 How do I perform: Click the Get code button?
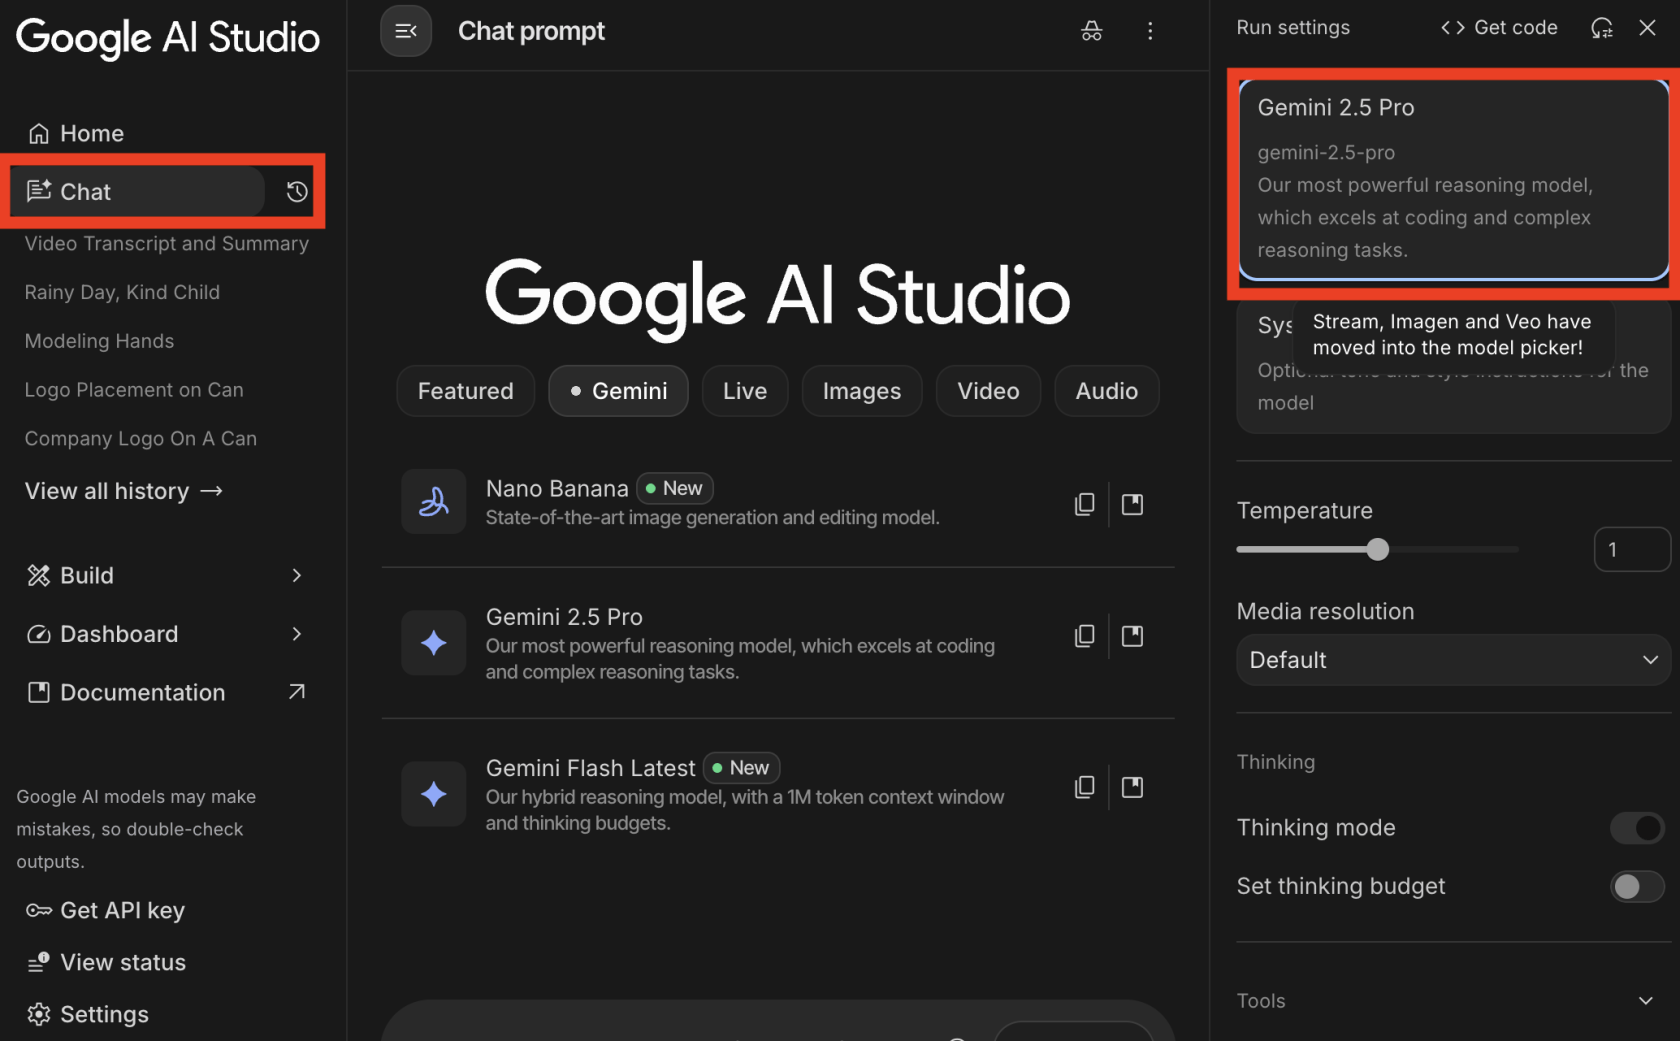pos(1498,28)
